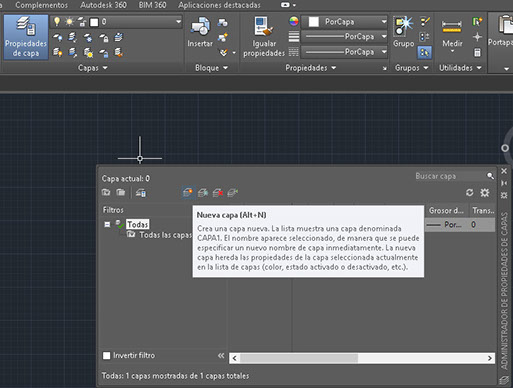Click the Grupo create group button

pos(403,32)
